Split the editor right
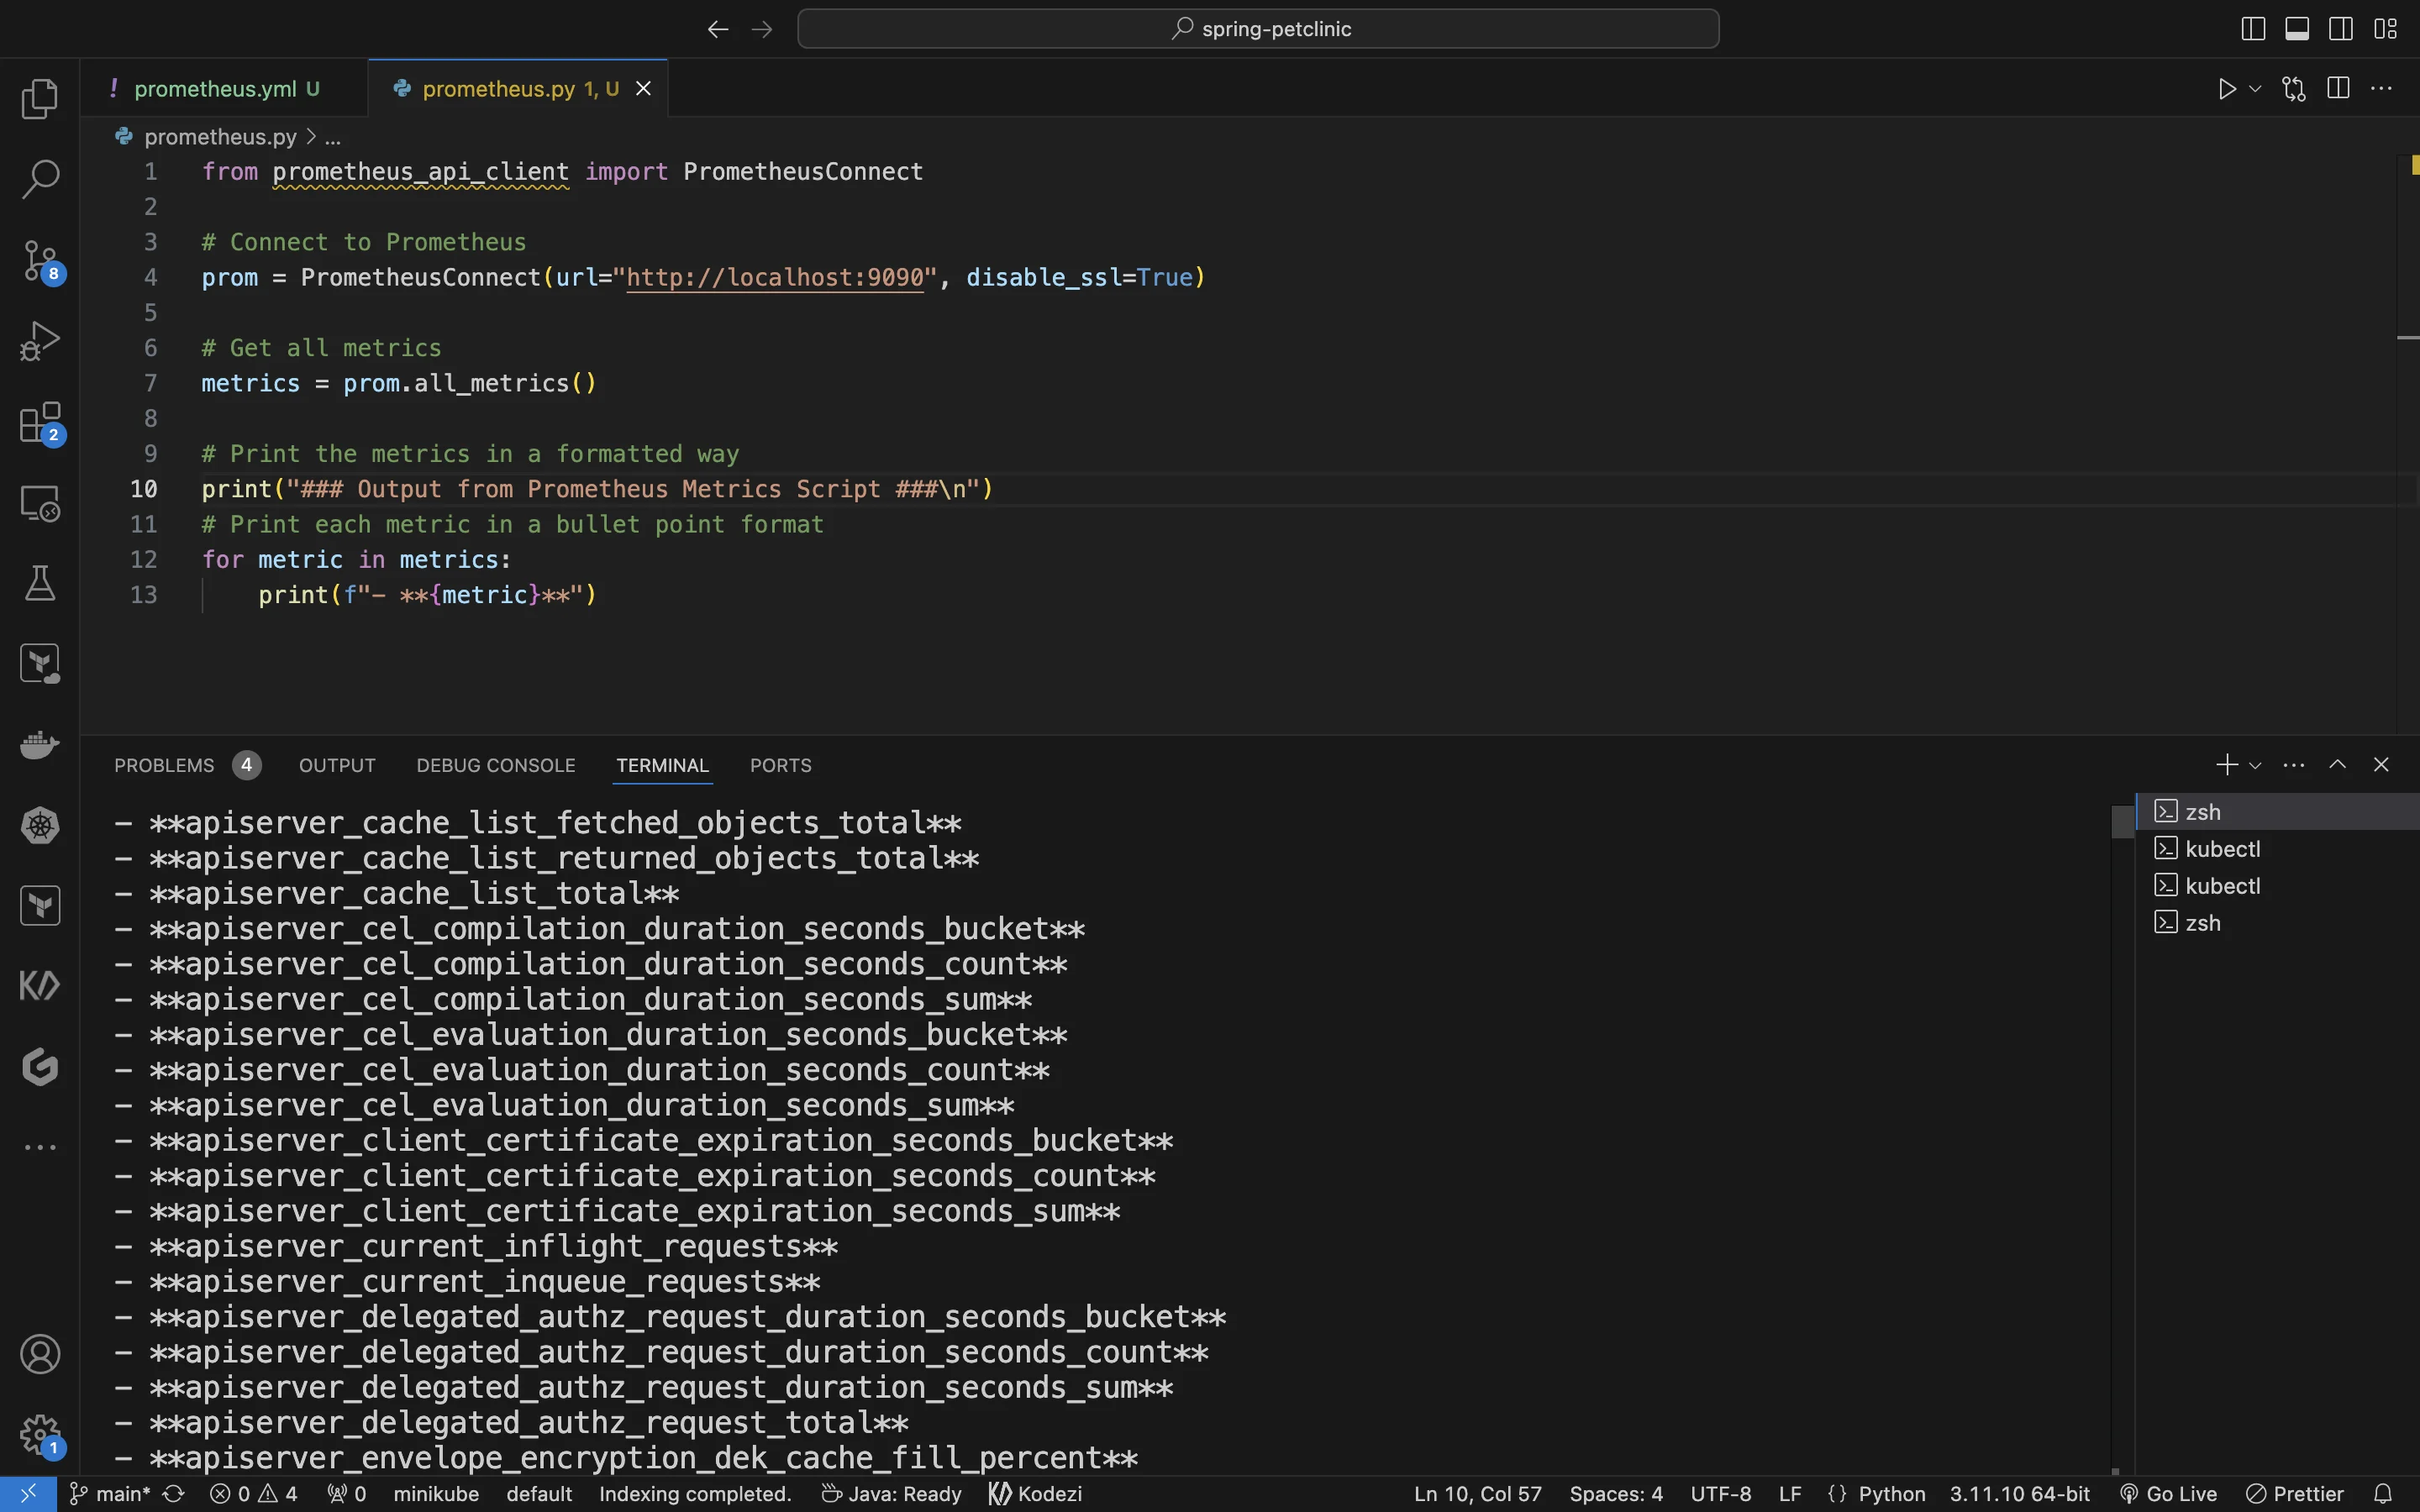 (x=2338, y=89)
